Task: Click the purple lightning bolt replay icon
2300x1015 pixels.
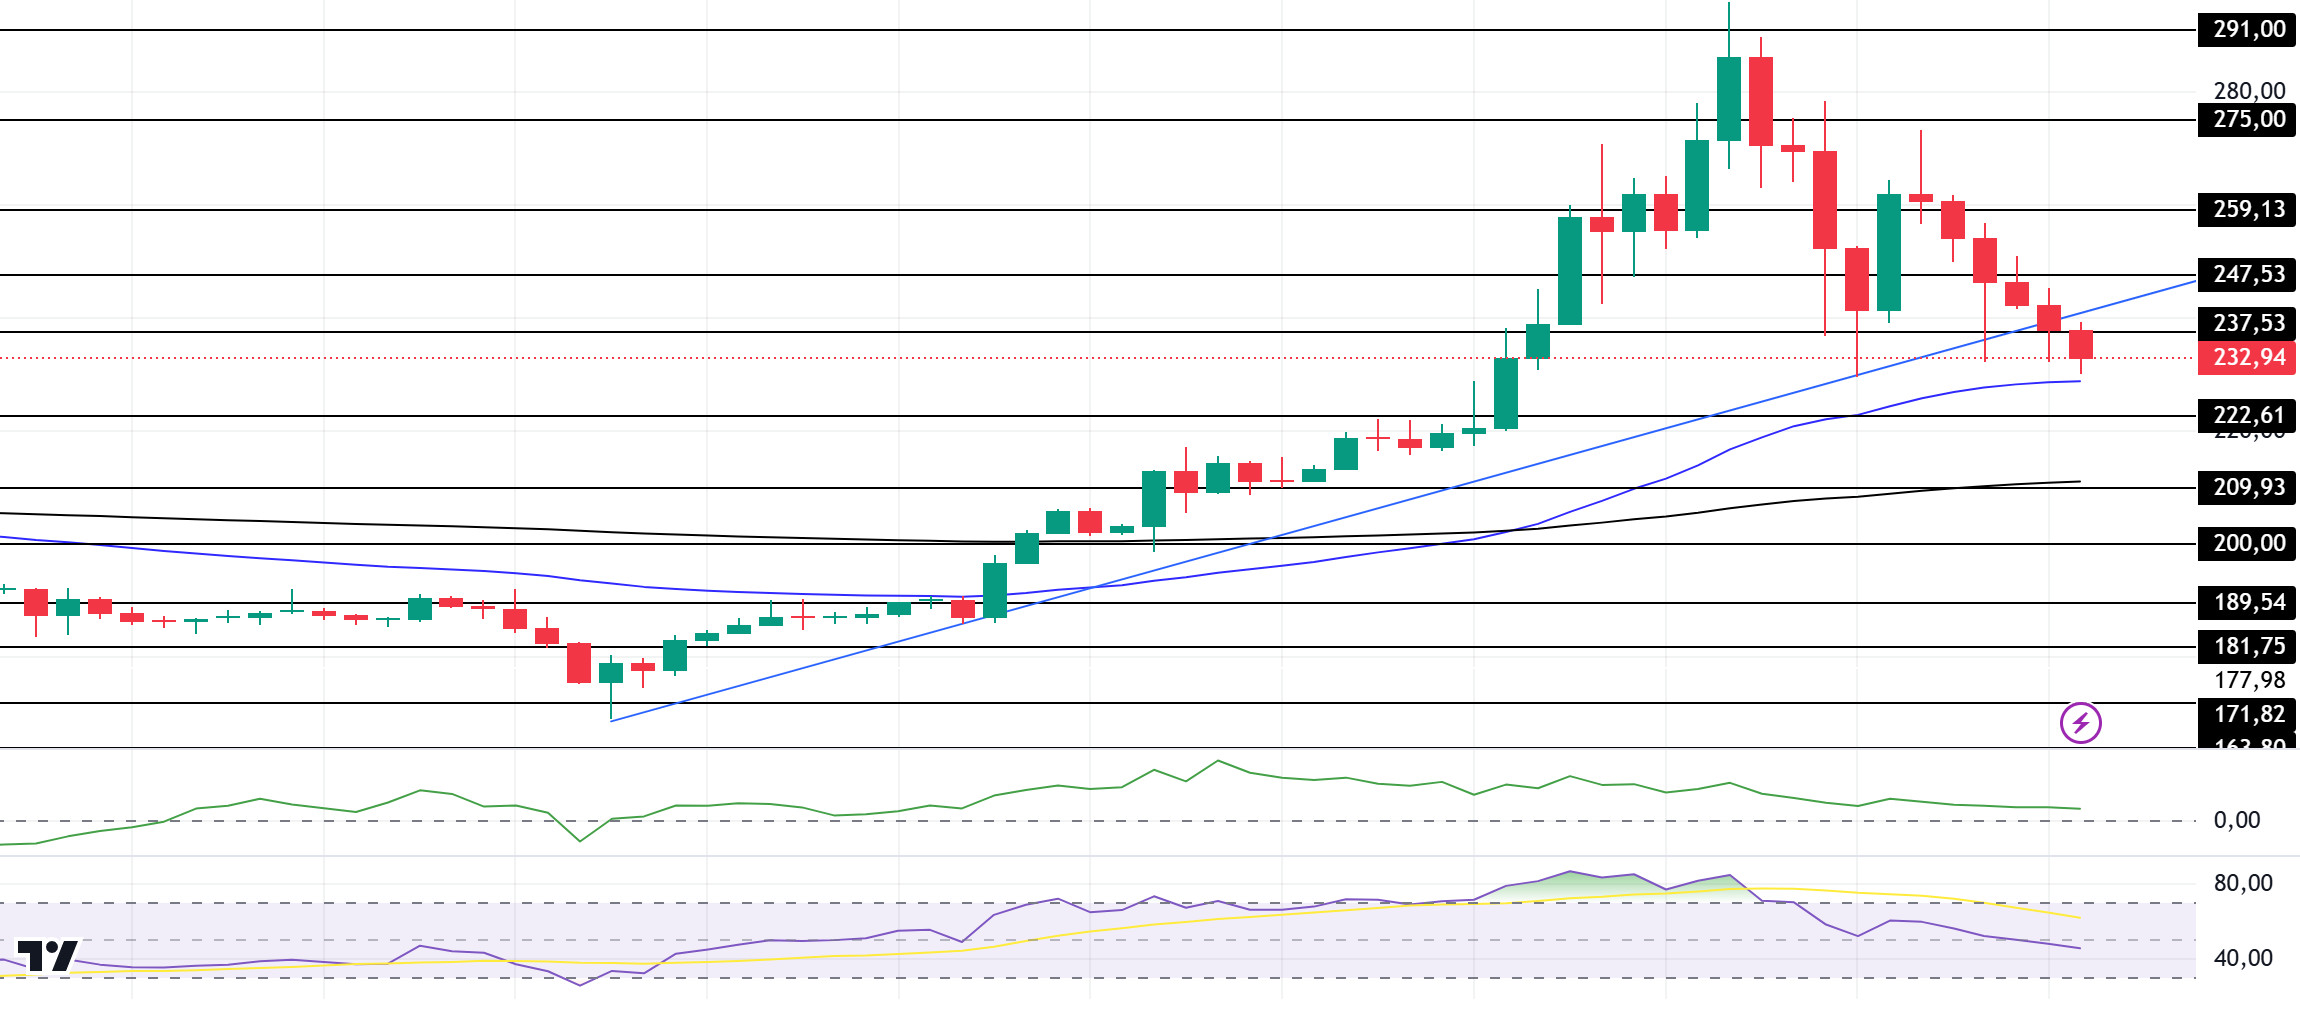Action: click(2080, 722)
